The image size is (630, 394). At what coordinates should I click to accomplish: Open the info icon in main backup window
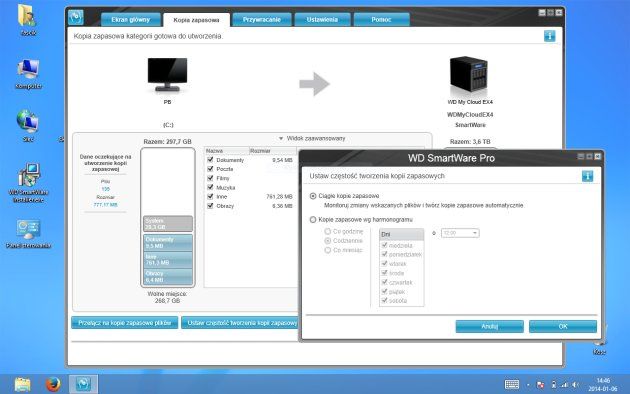[549, 36]
